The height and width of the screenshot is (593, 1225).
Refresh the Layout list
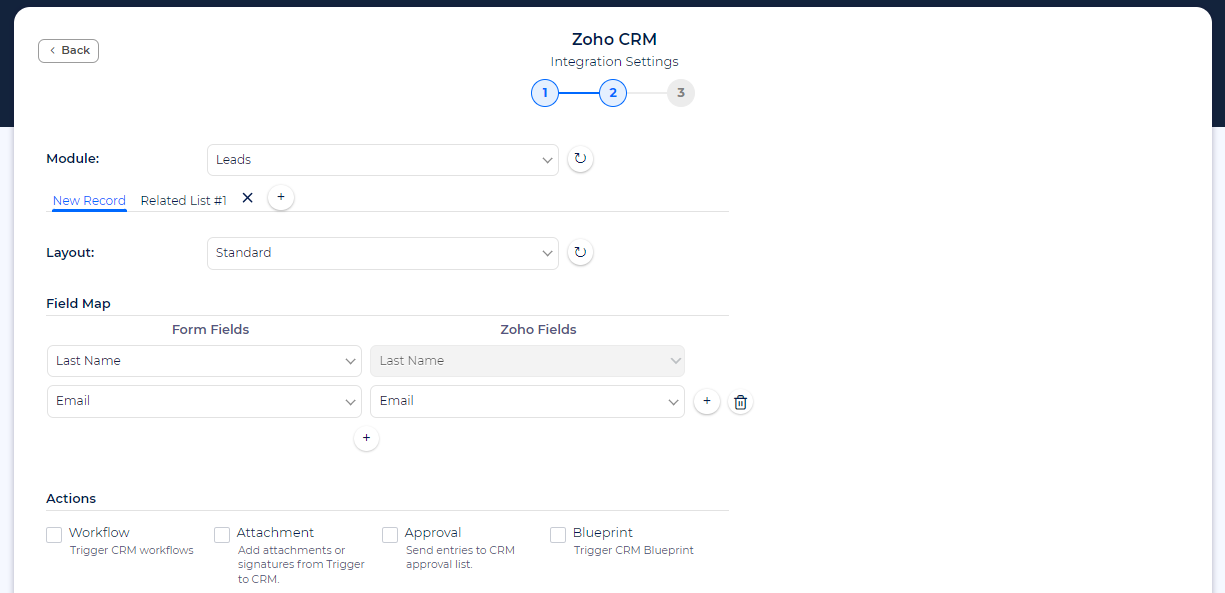coord(580,253)
